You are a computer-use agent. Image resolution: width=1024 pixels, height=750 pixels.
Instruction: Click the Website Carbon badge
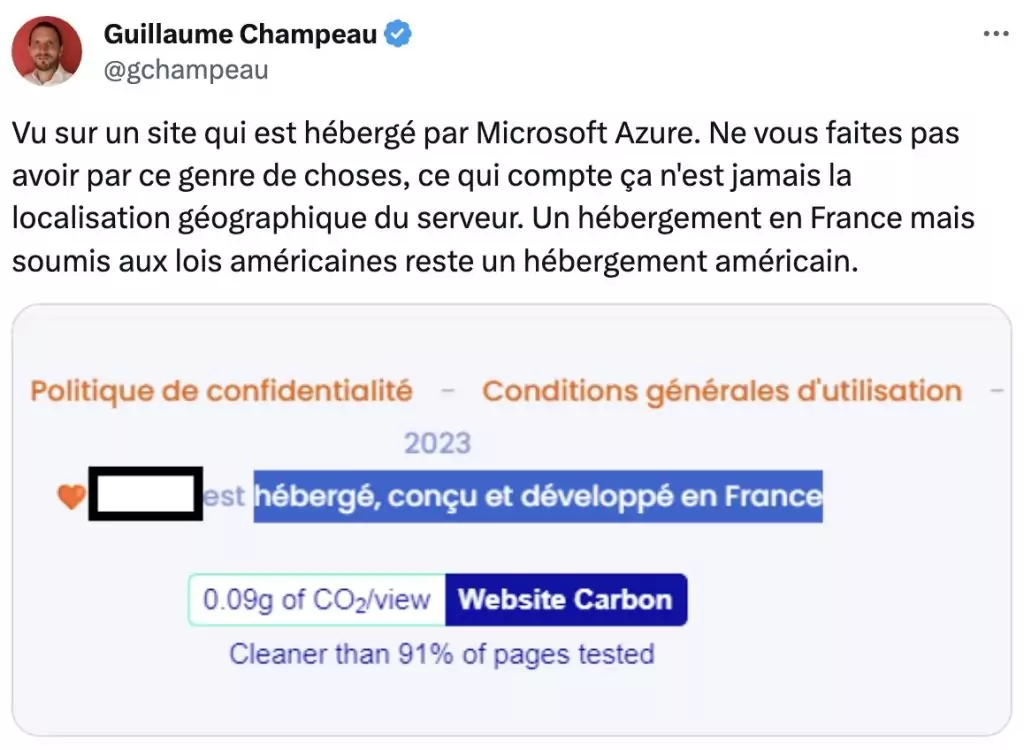click(x=565, y=600)
